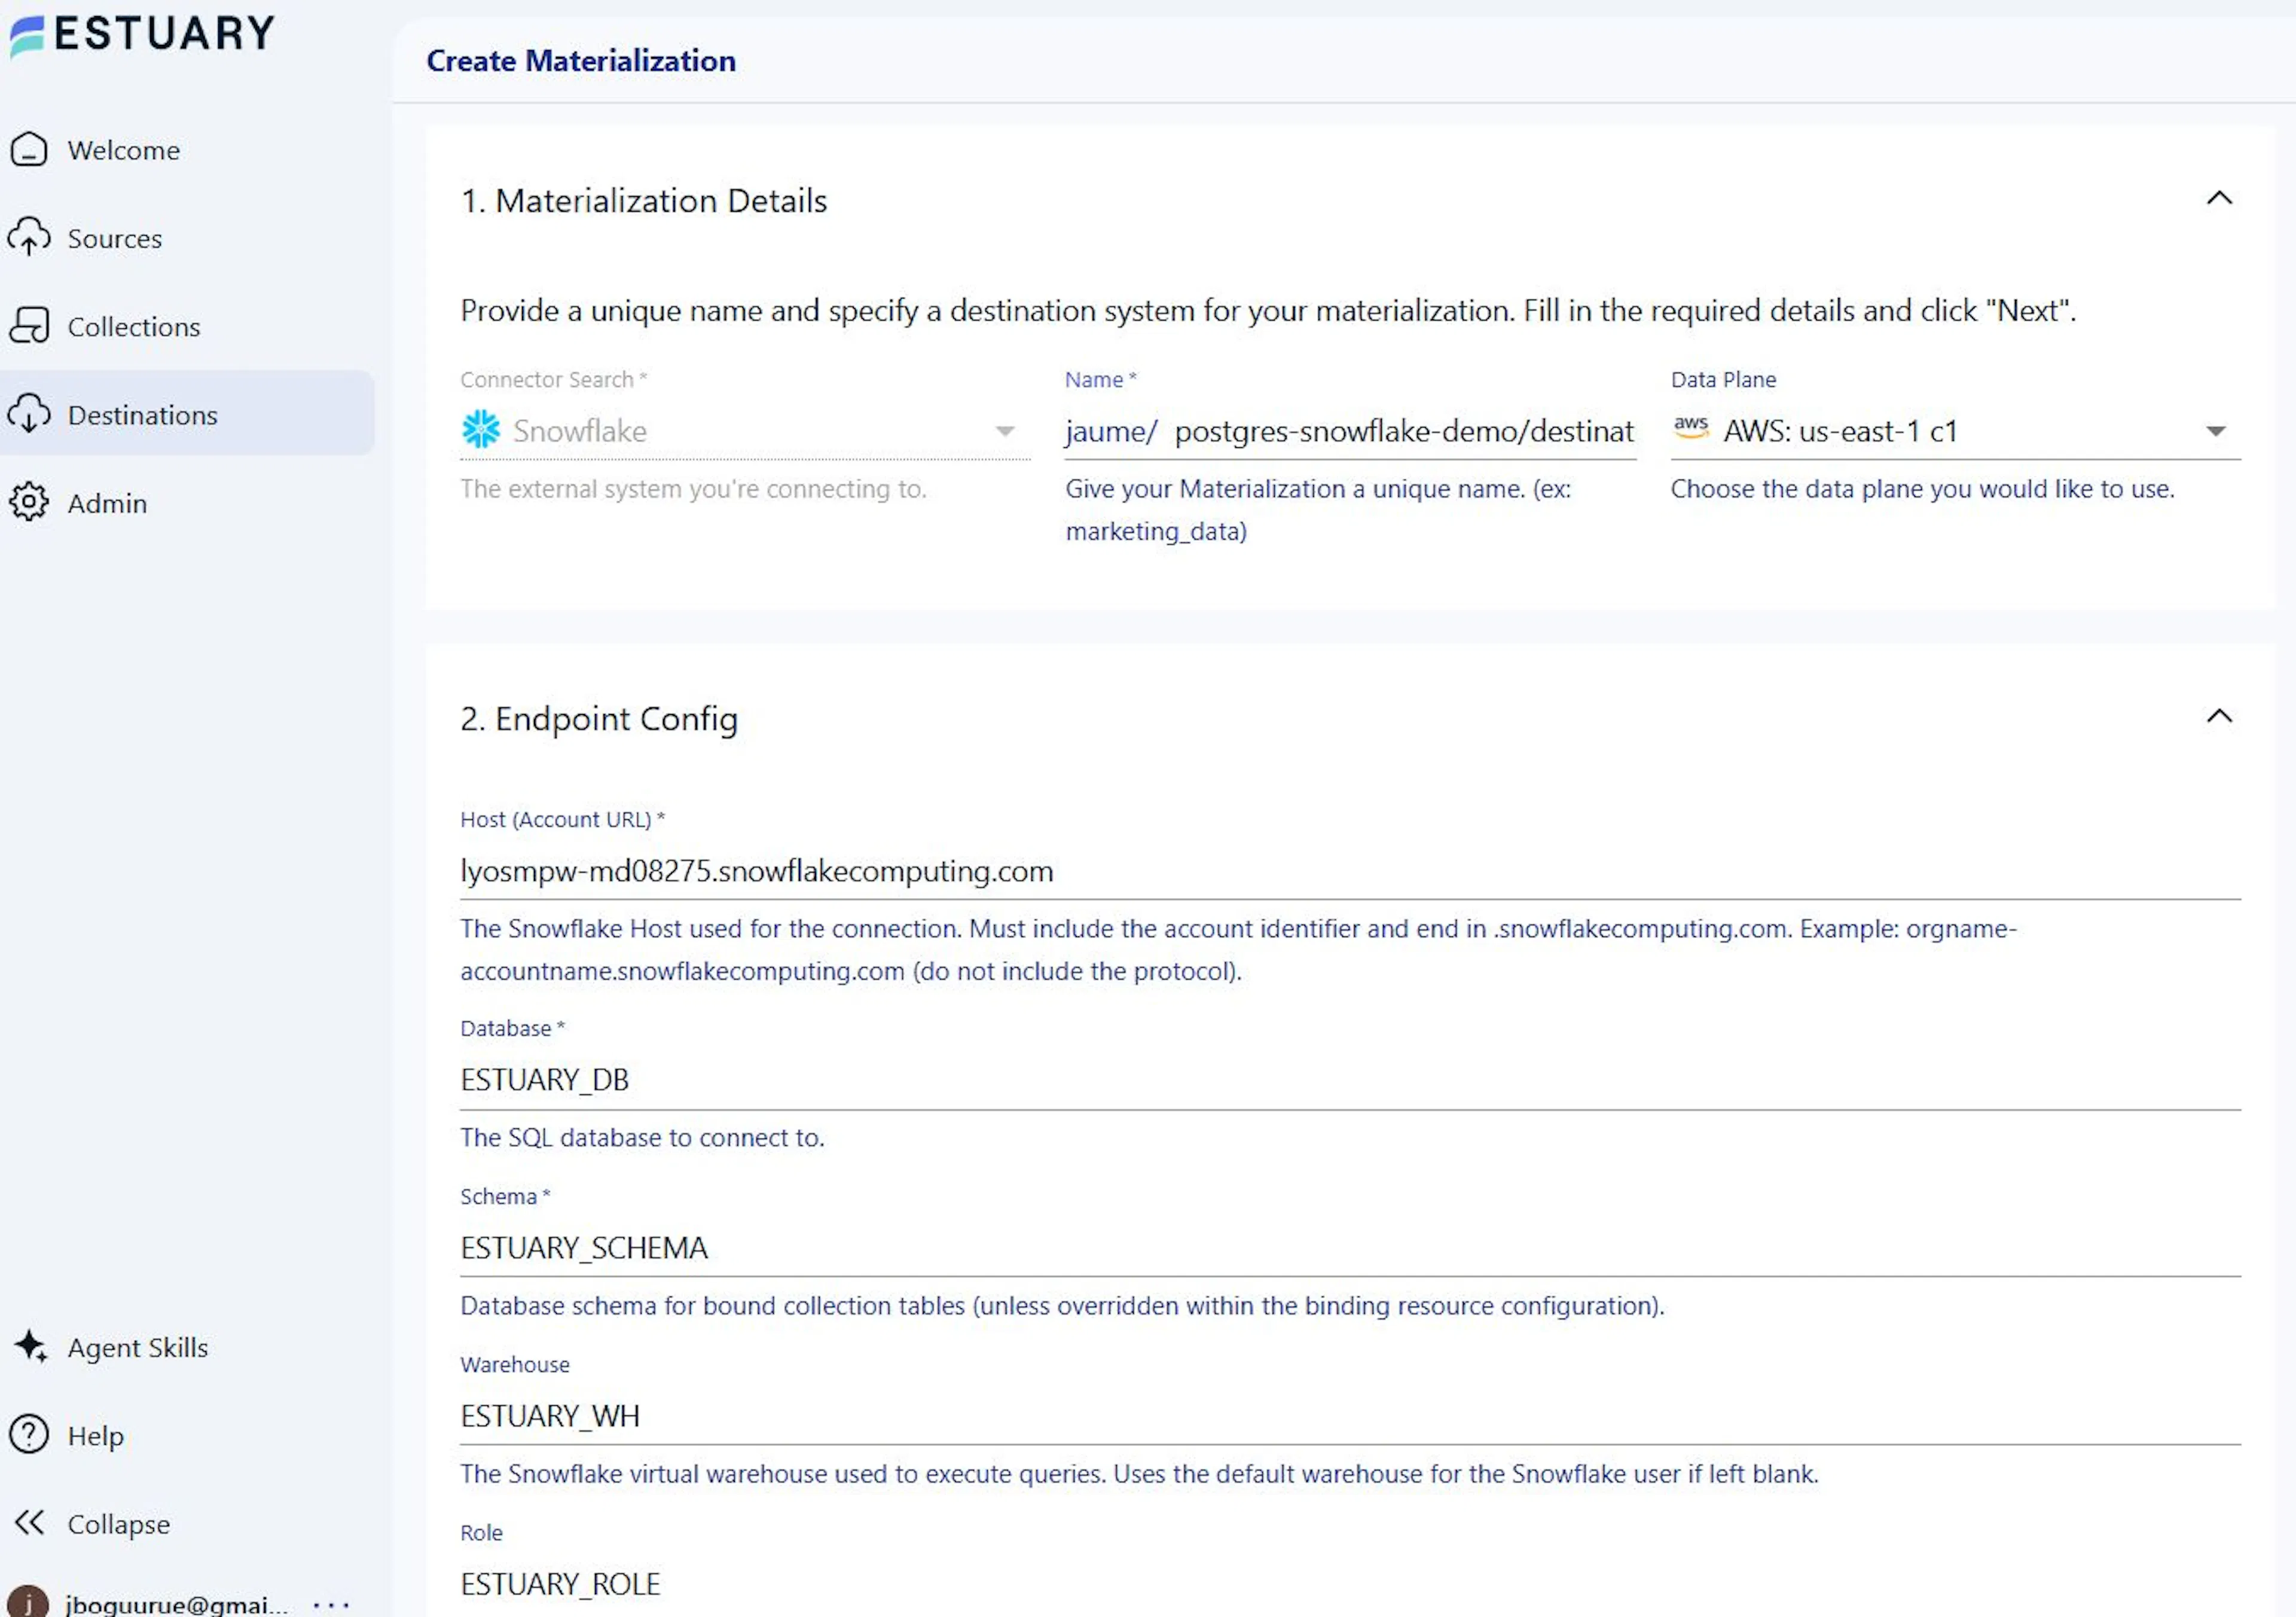Image resolution: width=2296 pixels, height=1617 pixels.
Task: Click the Schema field with ESTUARY_SCHEMA
Action: pos(1350,1248)
